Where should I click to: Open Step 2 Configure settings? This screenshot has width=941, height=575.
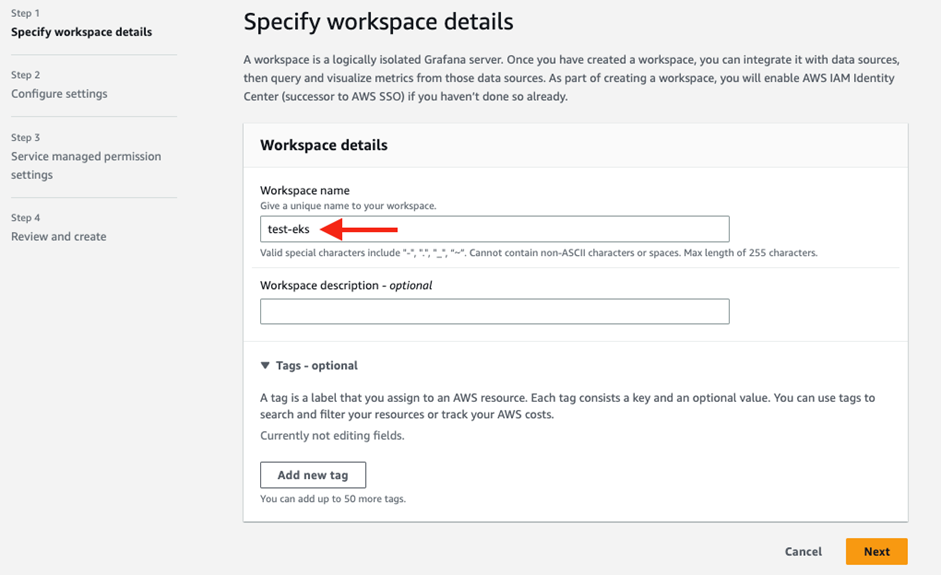[59, 94]
